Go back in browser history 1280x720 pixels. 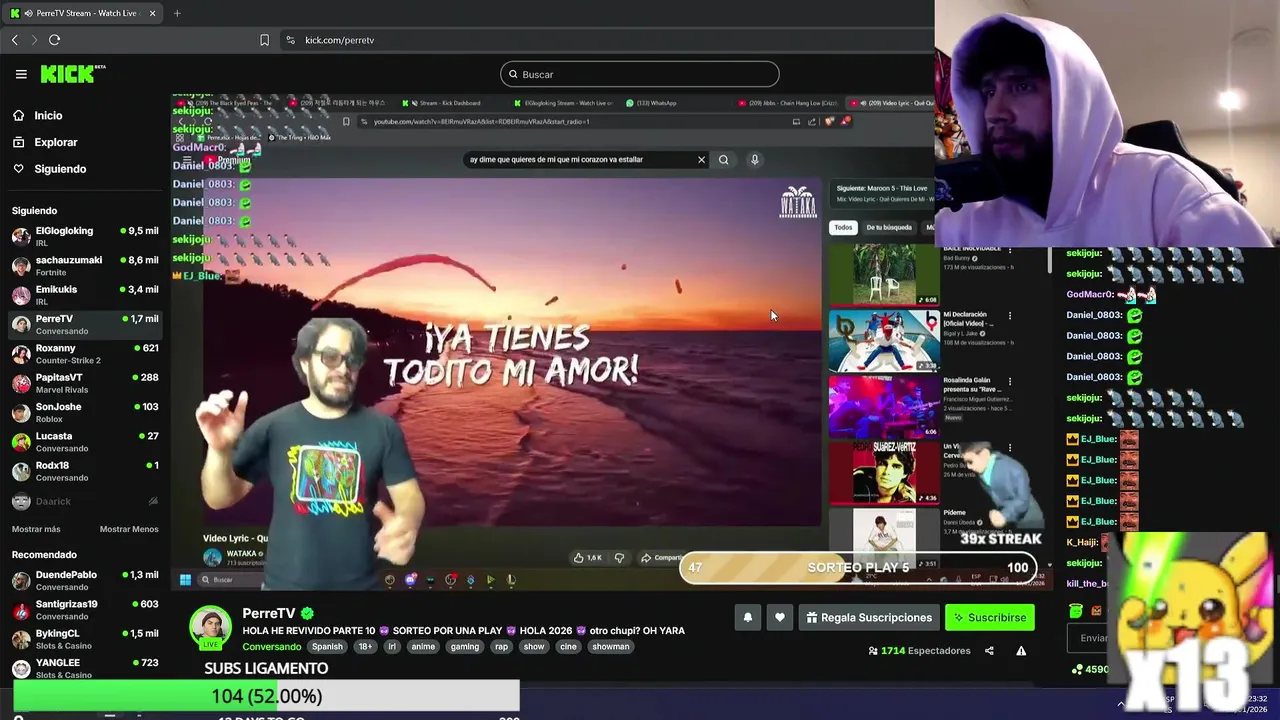coord(15,40)
